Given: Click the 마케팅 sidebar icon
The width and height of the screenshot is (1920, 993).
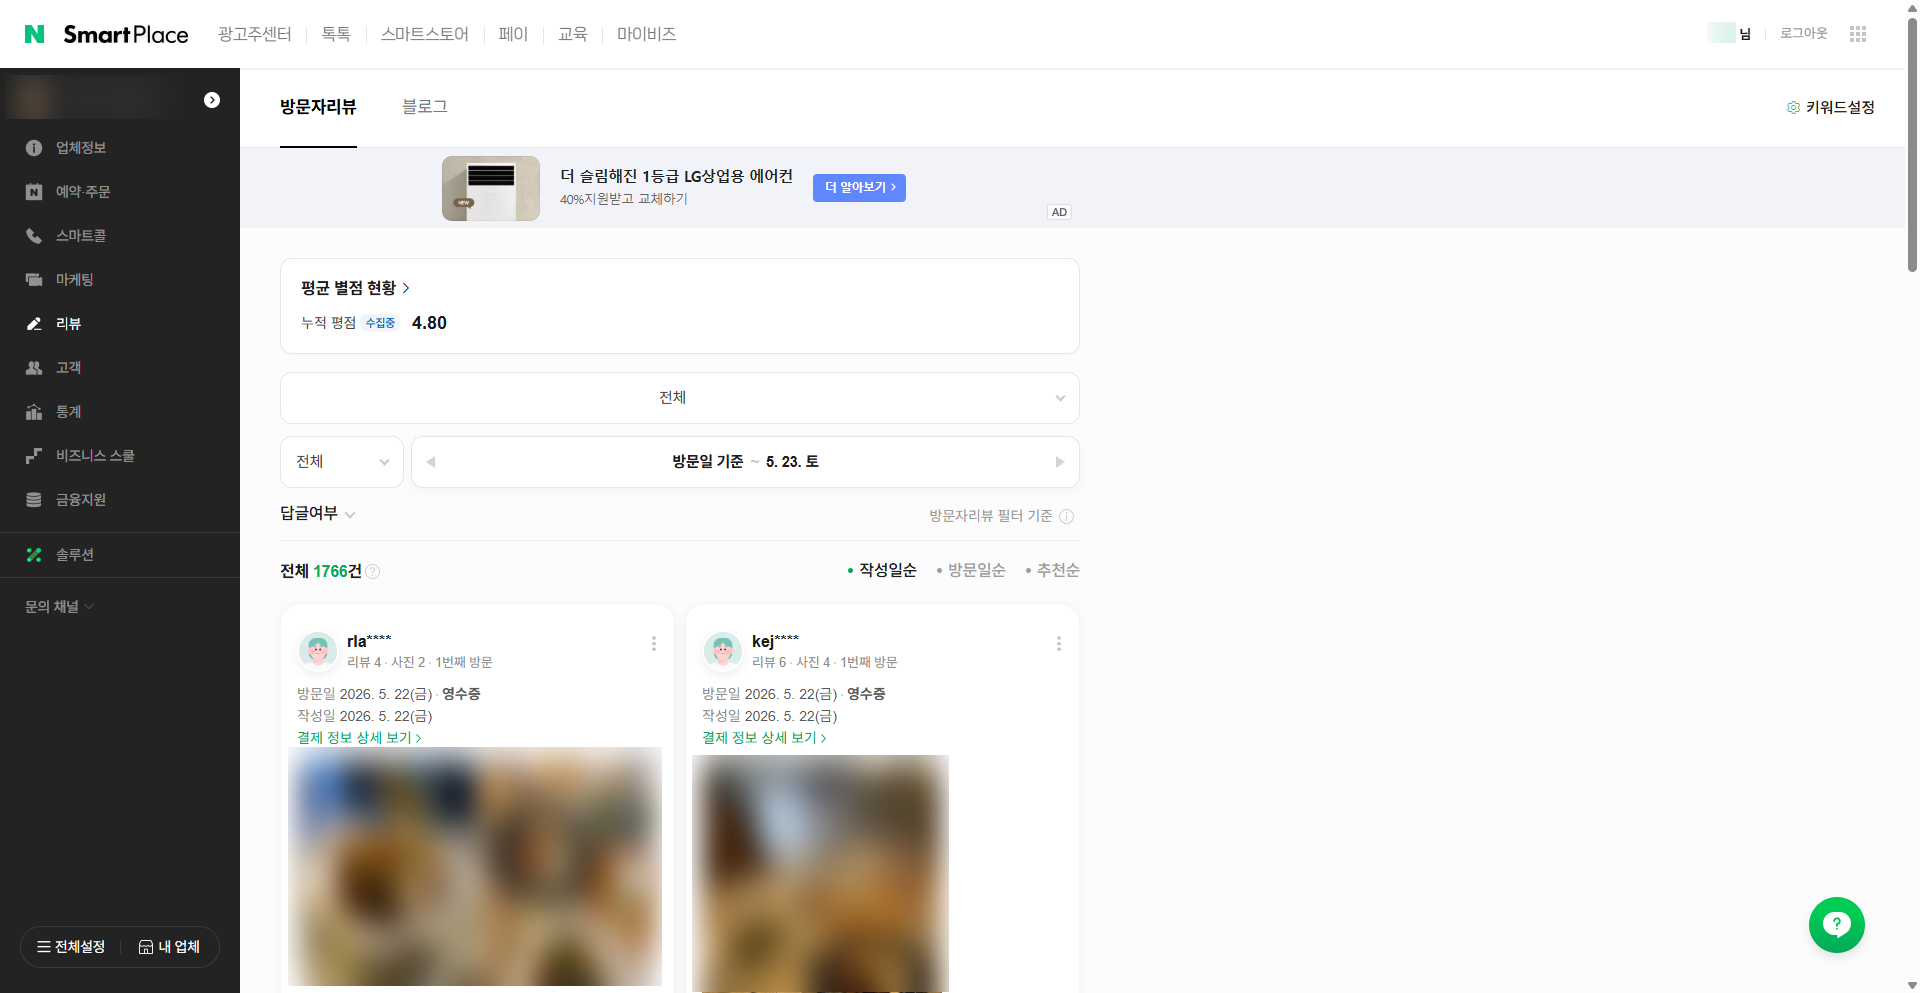Looking at the screenshot, I should pyautogui.click(x=34, y=280).
